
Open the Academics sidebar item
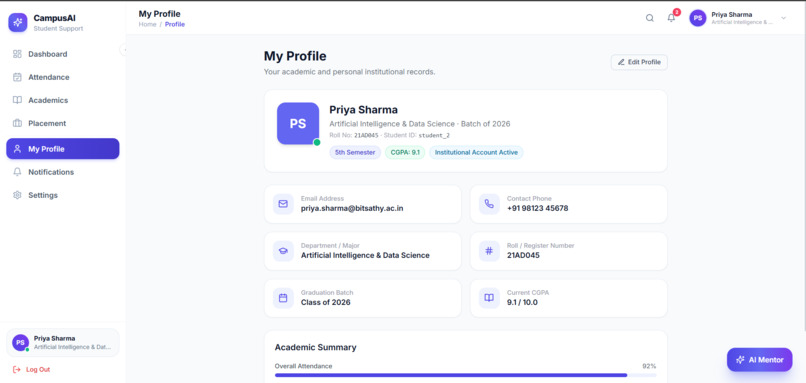[63, 100]
